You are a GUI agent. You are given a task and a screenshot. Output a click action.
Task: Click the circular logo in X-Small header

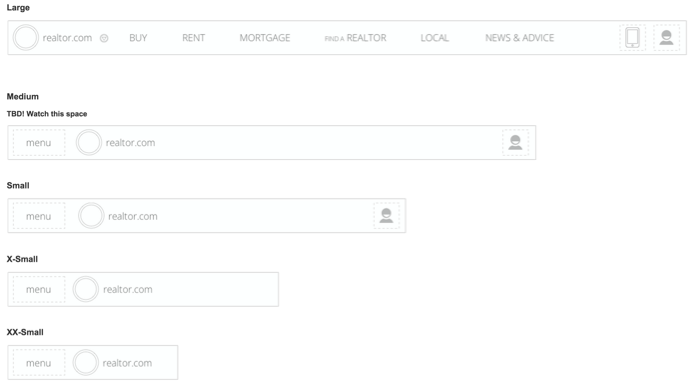click(x=85, y=289)
